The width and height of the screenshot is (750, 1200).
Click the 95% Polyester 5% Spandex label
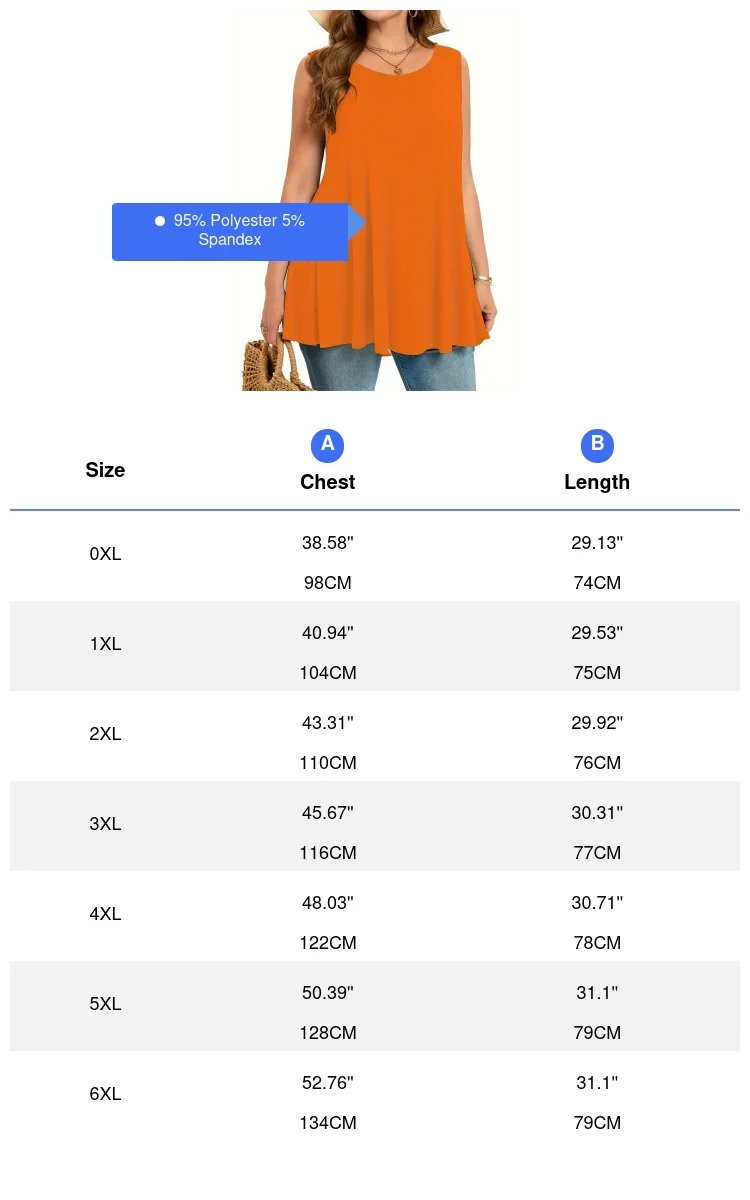pyautogui.click(x=238, y=231)
